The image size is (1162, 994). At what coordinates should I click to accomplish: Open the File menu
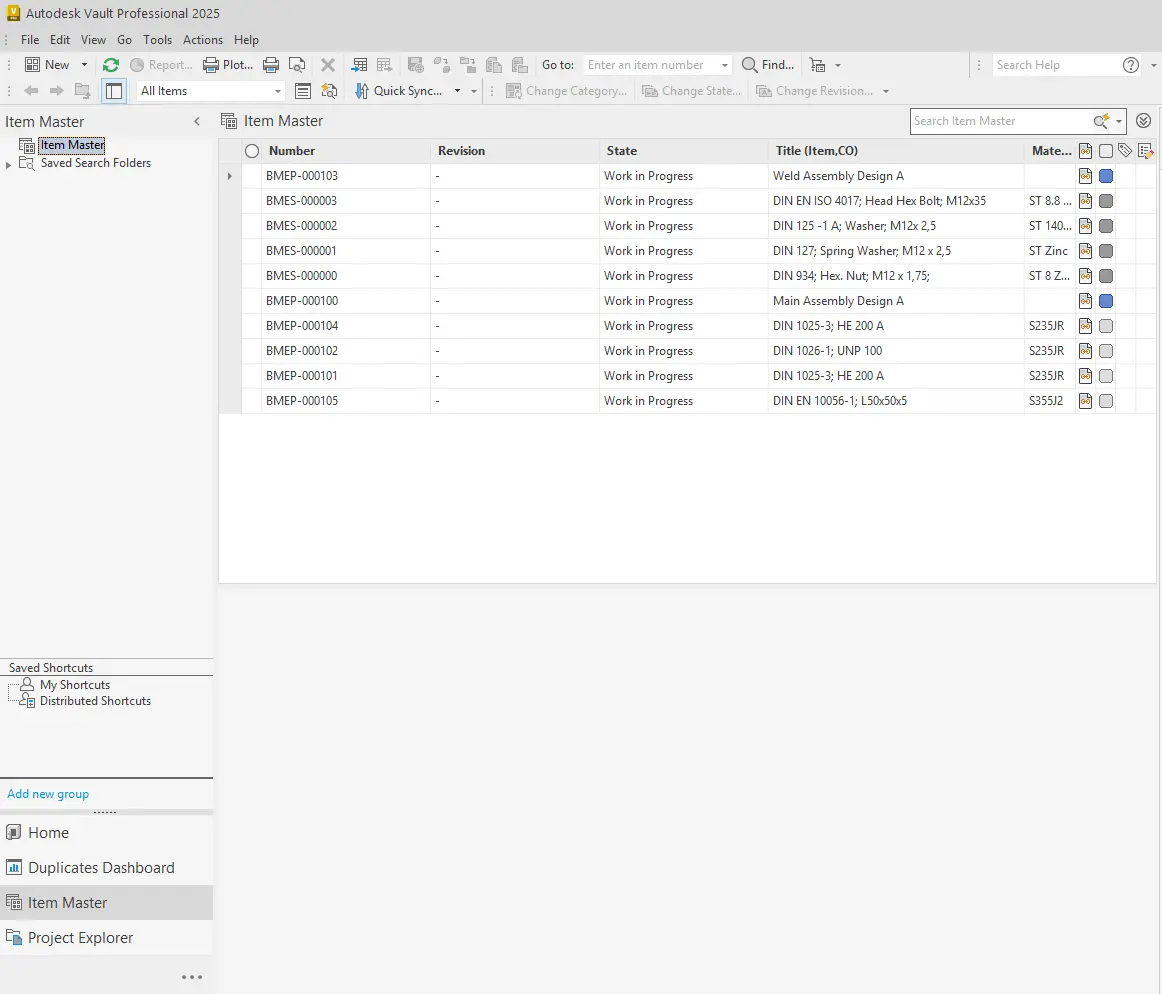(30, 40)
